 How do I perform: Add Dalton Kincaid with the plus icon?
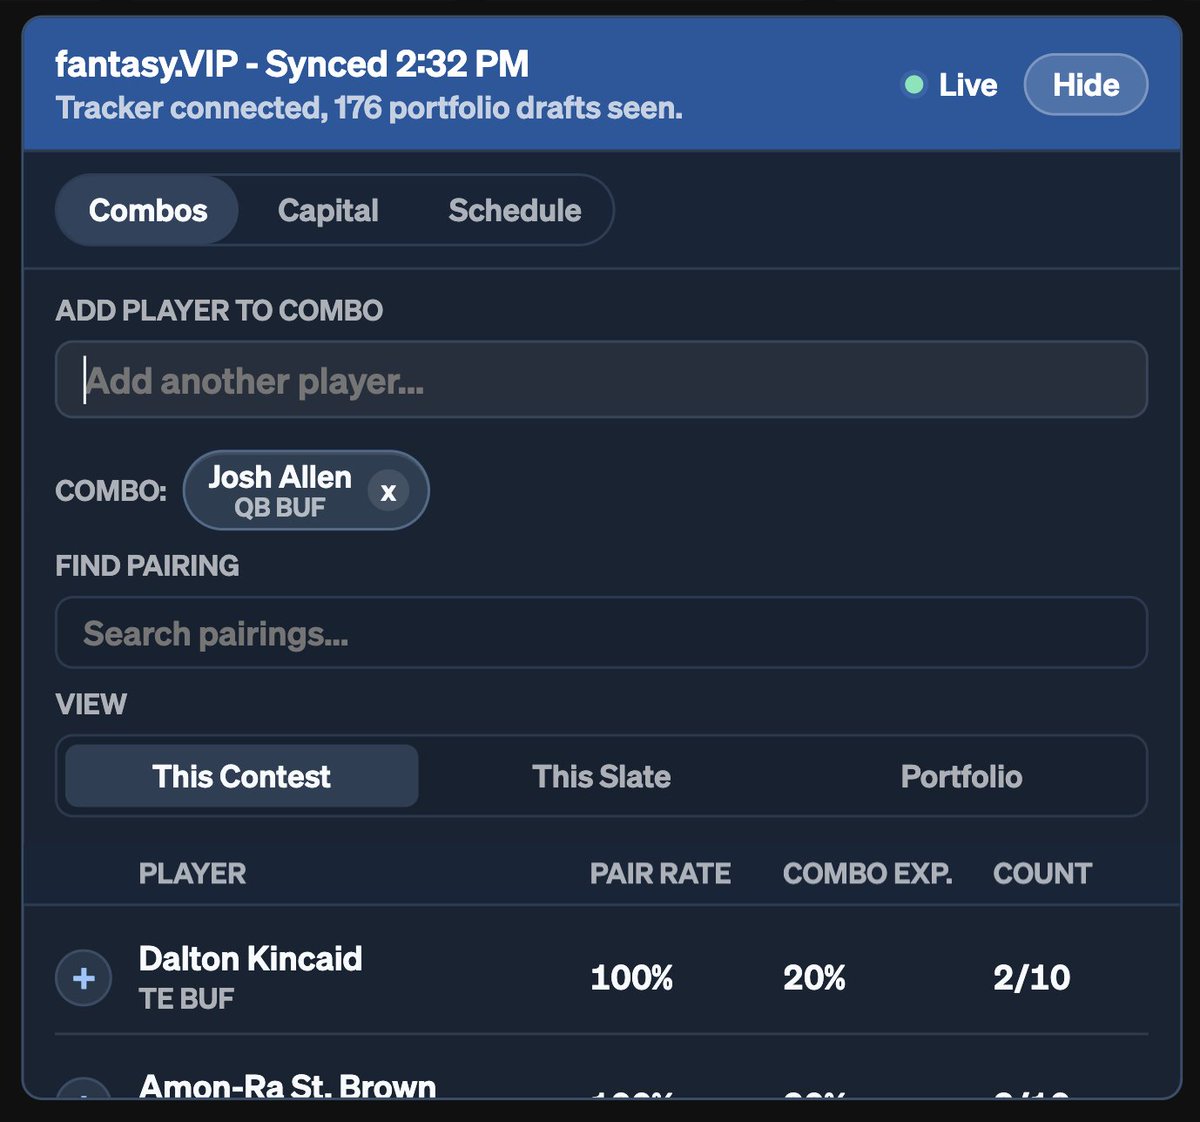pyautogui.click(x=84, y=977)
